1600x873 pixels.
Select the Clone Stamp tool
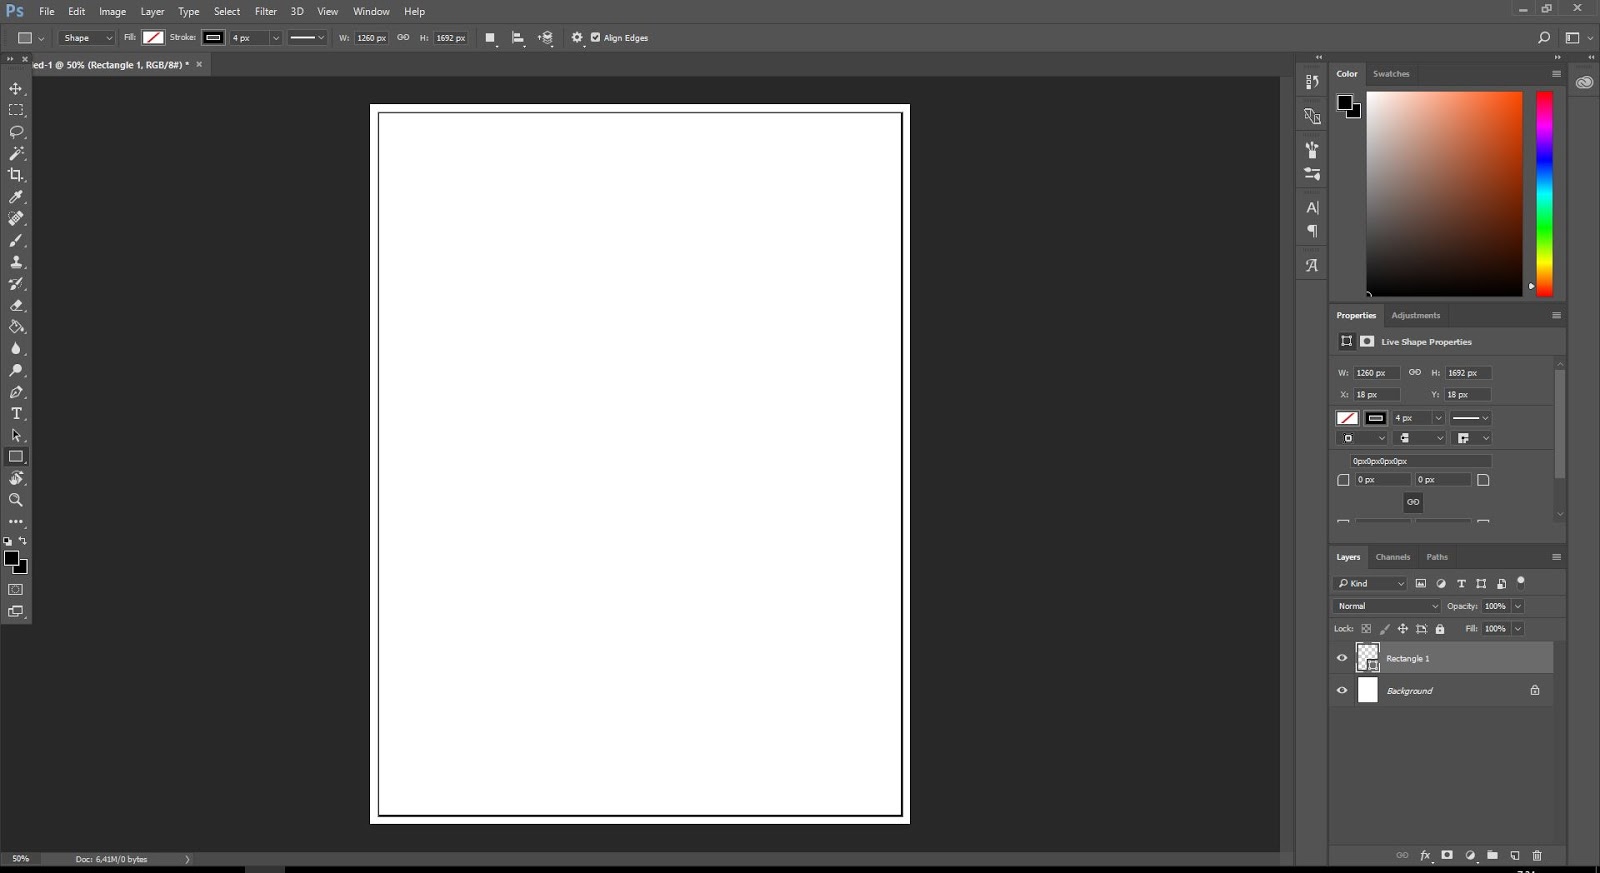[x=16, y=262]
